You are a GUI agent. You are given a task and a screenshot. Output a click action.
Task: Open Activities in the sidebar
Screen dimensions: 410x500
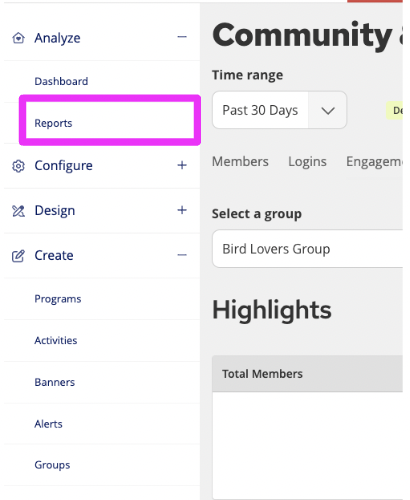[56, 340]
